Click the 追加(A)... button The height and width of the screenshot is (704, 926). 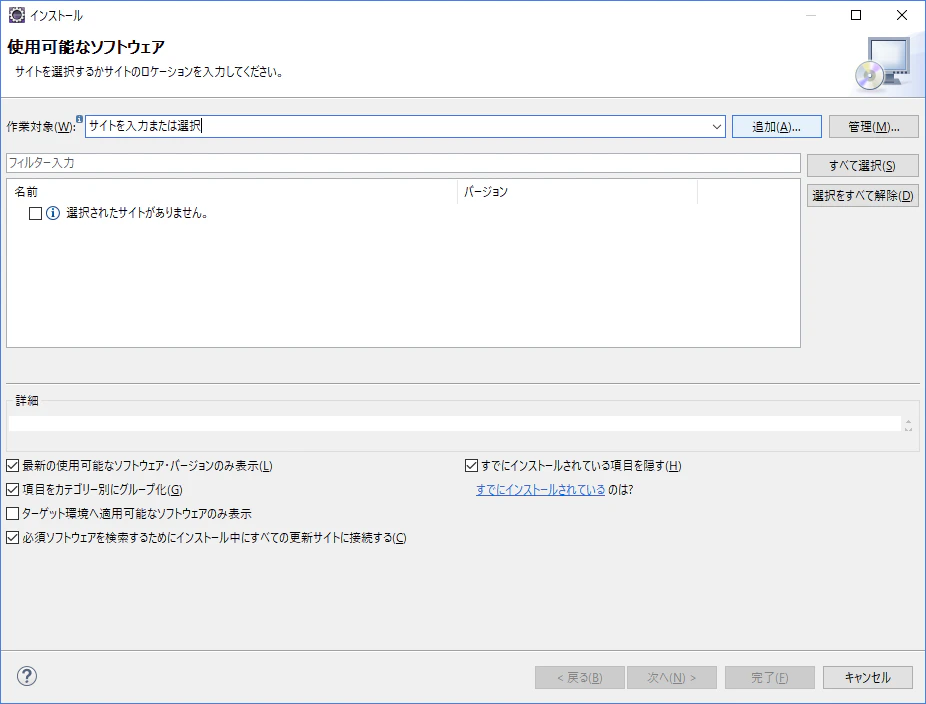tap(777, 126)
